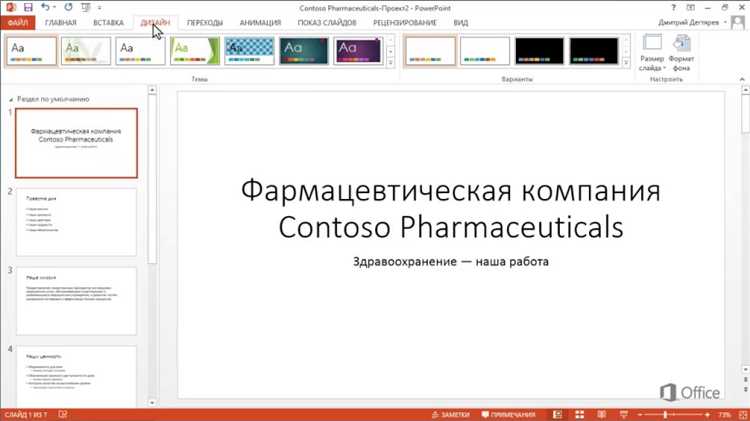
Task: Toggle the ПРИМЕЧАНИЯ comments pane
Action: (x=508, y=415)
